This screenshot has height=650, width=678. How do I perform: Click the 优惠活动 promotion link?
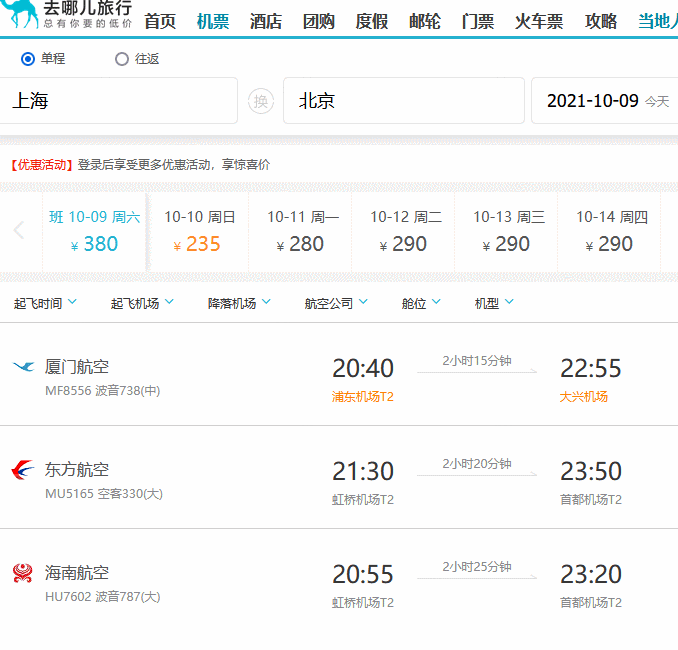coord(42,165)
